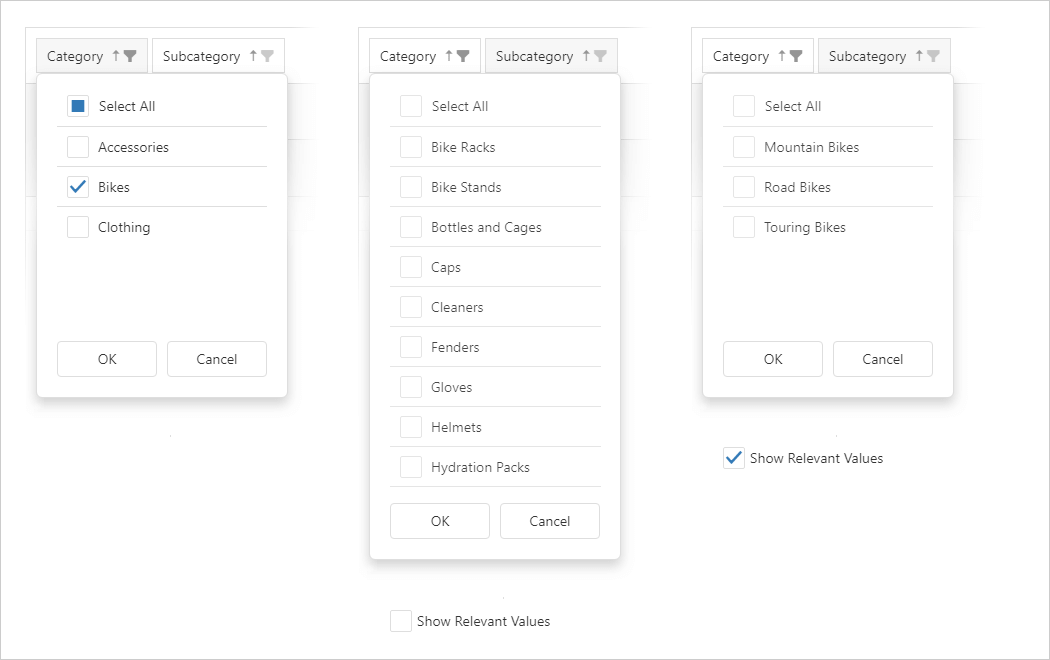Uncheck the Bikes filter option

click(x=78, y=186)
